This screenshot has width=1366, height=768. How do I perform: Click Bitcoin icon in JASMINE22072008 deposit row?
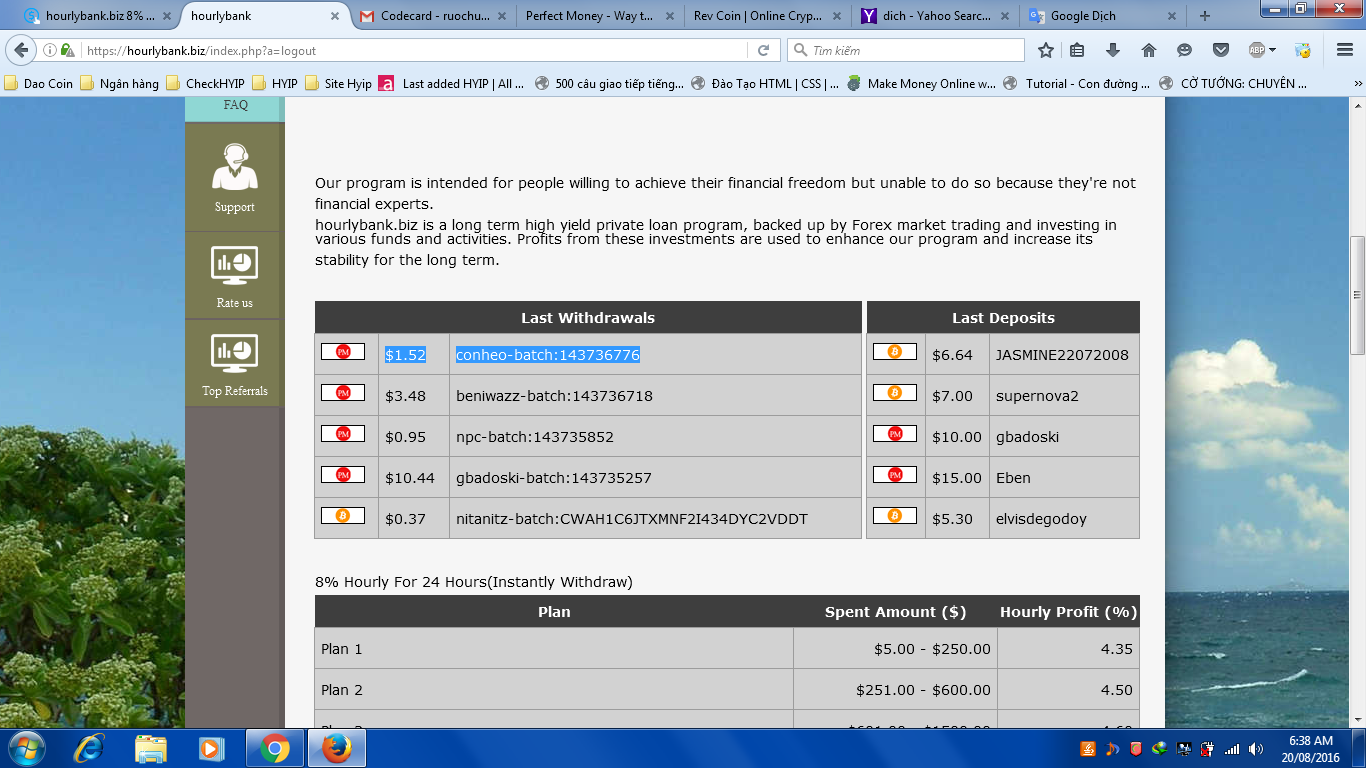(895, 352)
